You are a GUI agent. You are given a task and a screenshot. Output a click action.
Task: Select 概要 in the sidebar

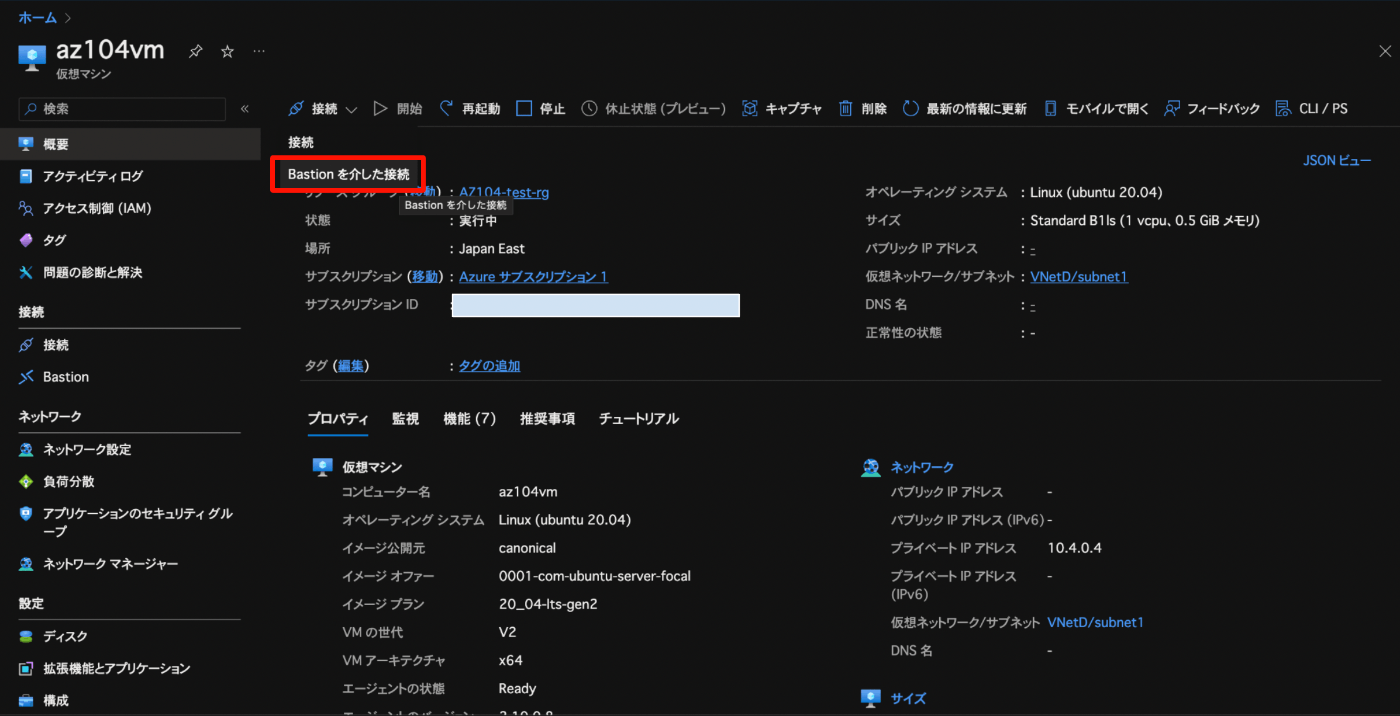130,144
